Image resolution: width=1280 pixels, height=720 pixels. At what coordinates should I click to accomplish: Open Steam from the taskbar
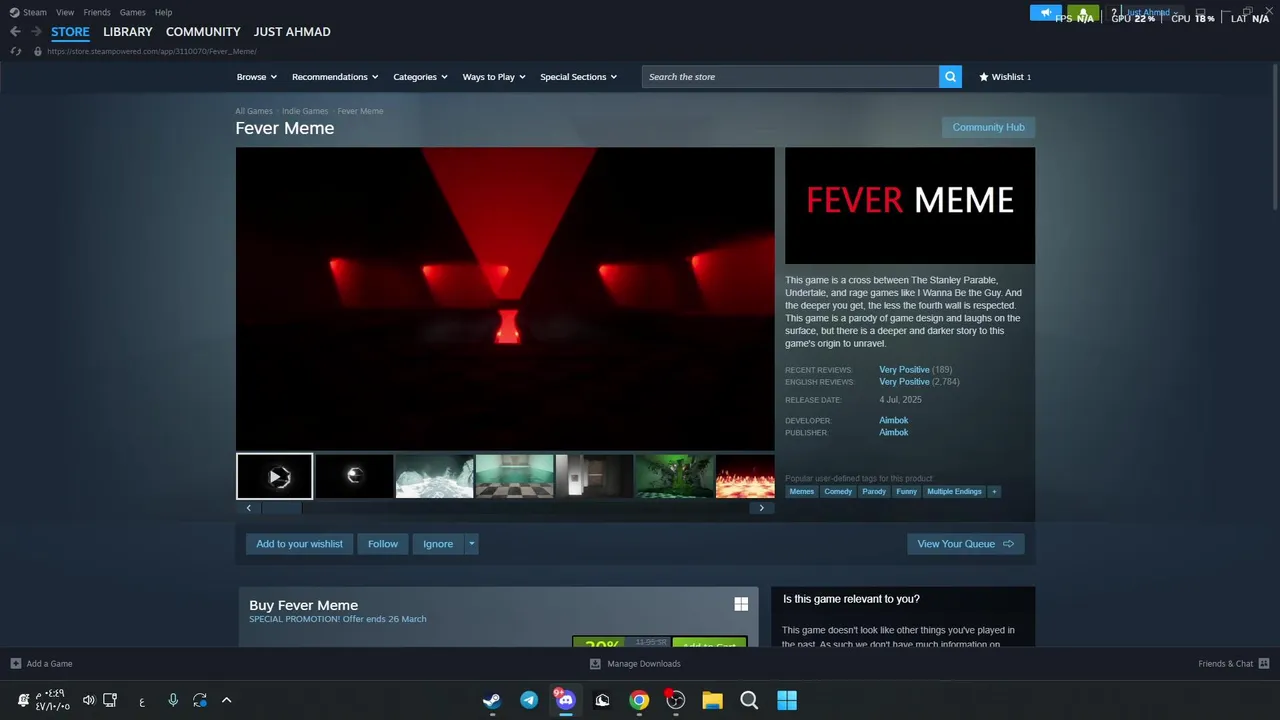492,700
